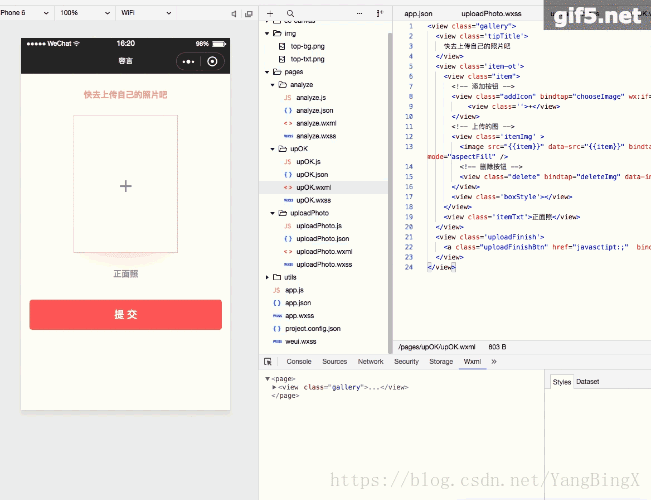Open analyze.wxml file

point(316,123)
